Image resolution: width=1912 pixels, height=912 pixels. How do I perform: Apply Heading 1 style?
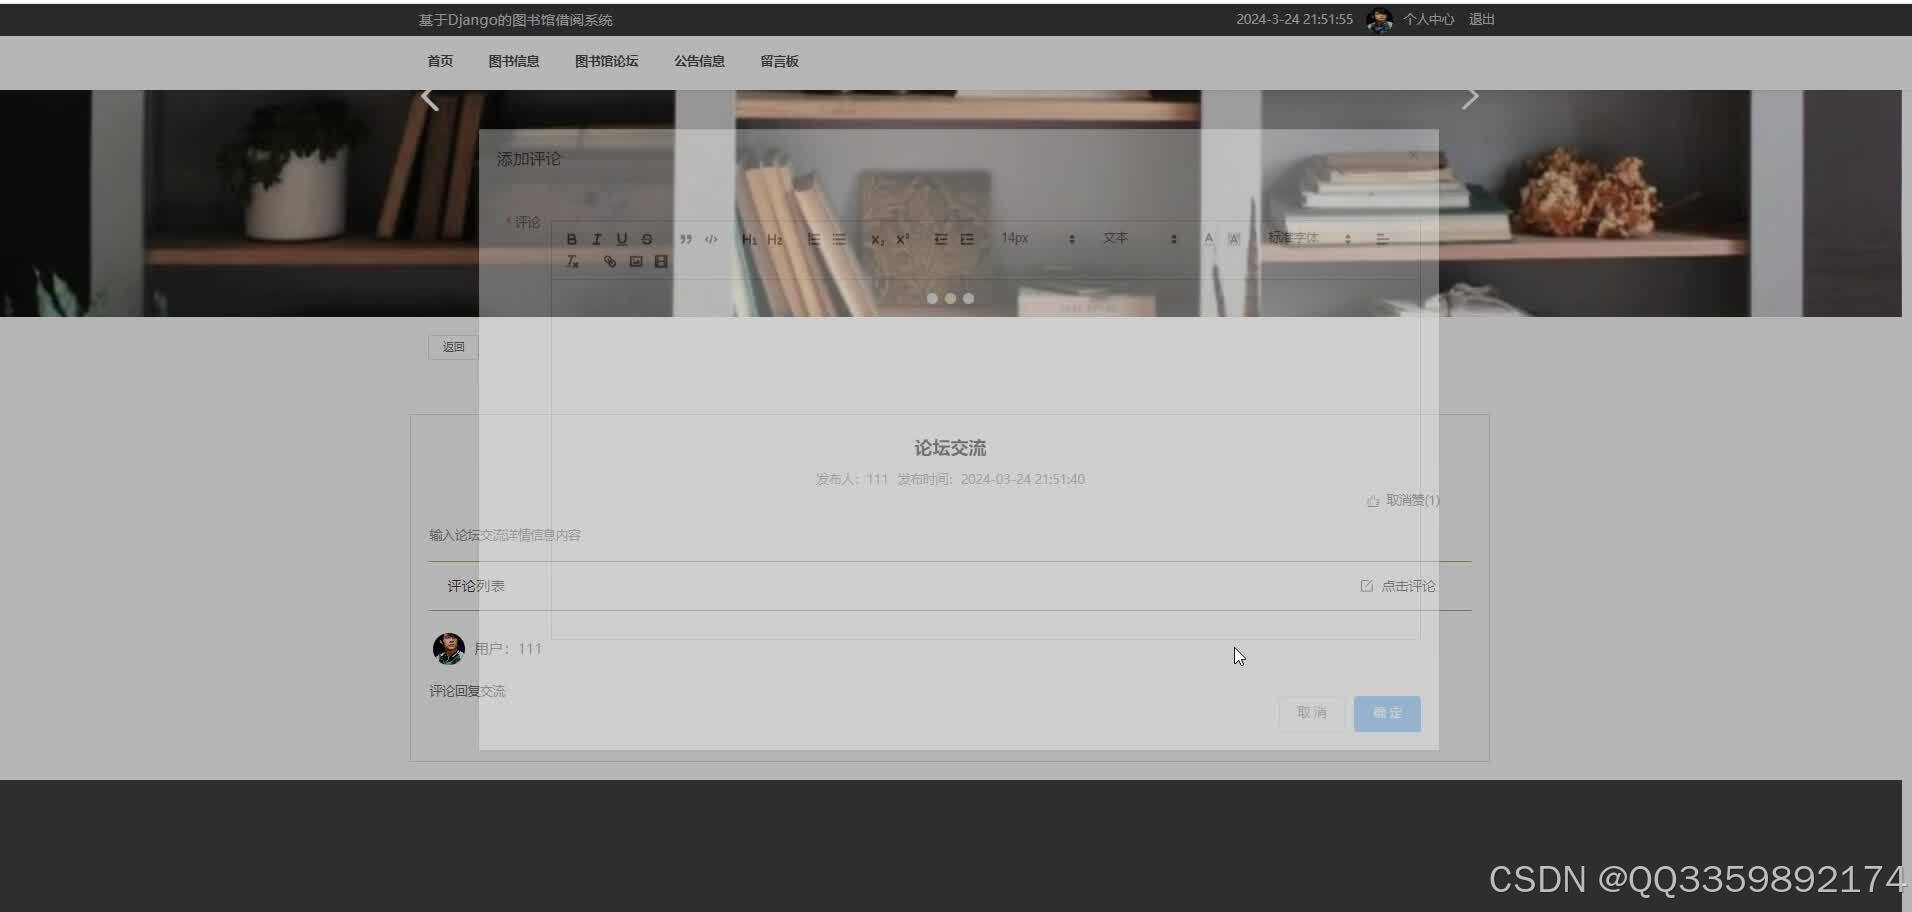(x=749, y=239)
